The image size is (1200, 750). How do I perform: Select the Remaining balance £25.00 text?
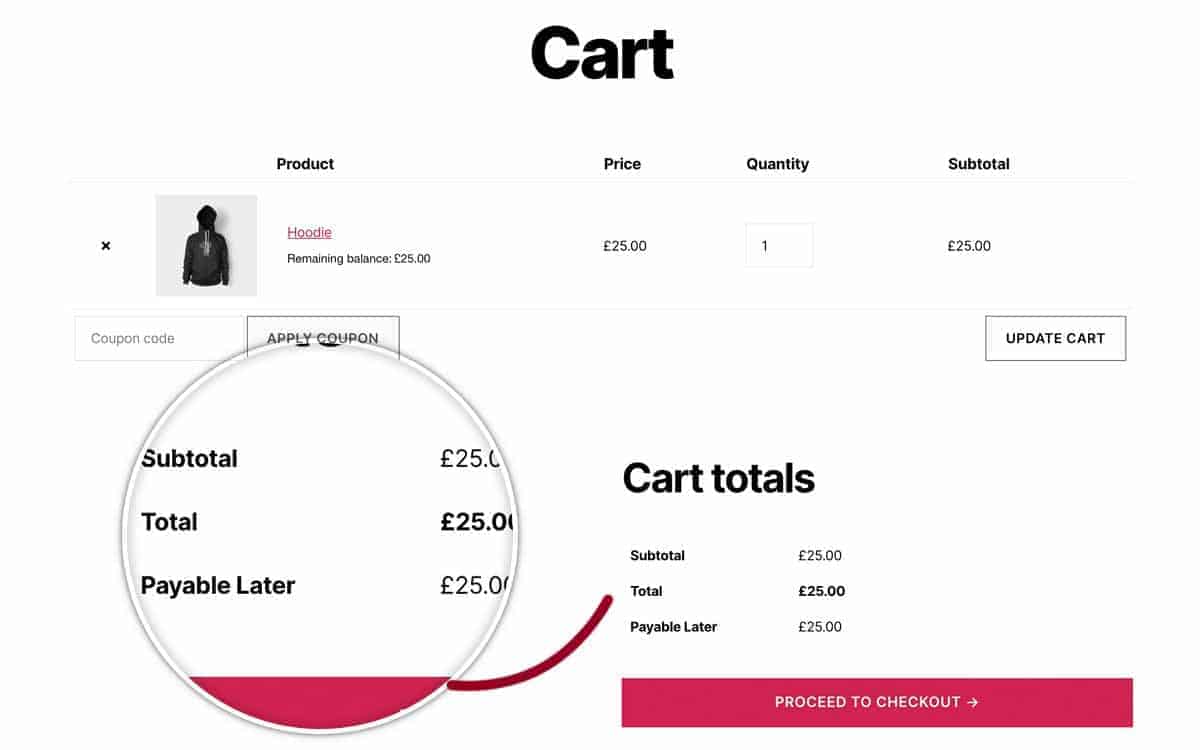point(359,258)
